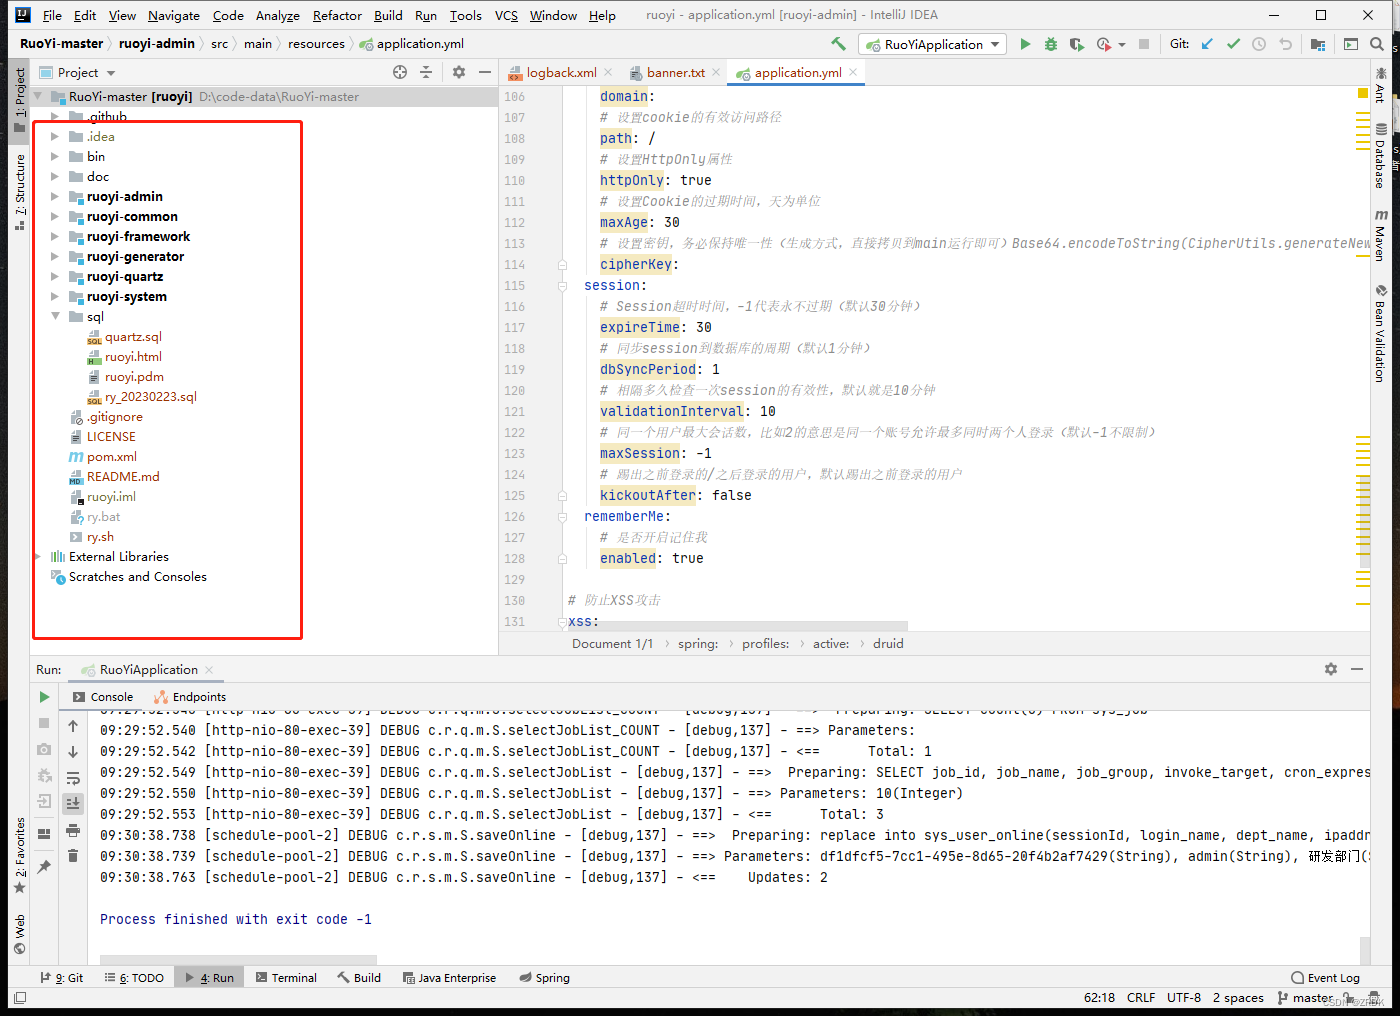Open Project panel settings gear

tap(459, 72)
